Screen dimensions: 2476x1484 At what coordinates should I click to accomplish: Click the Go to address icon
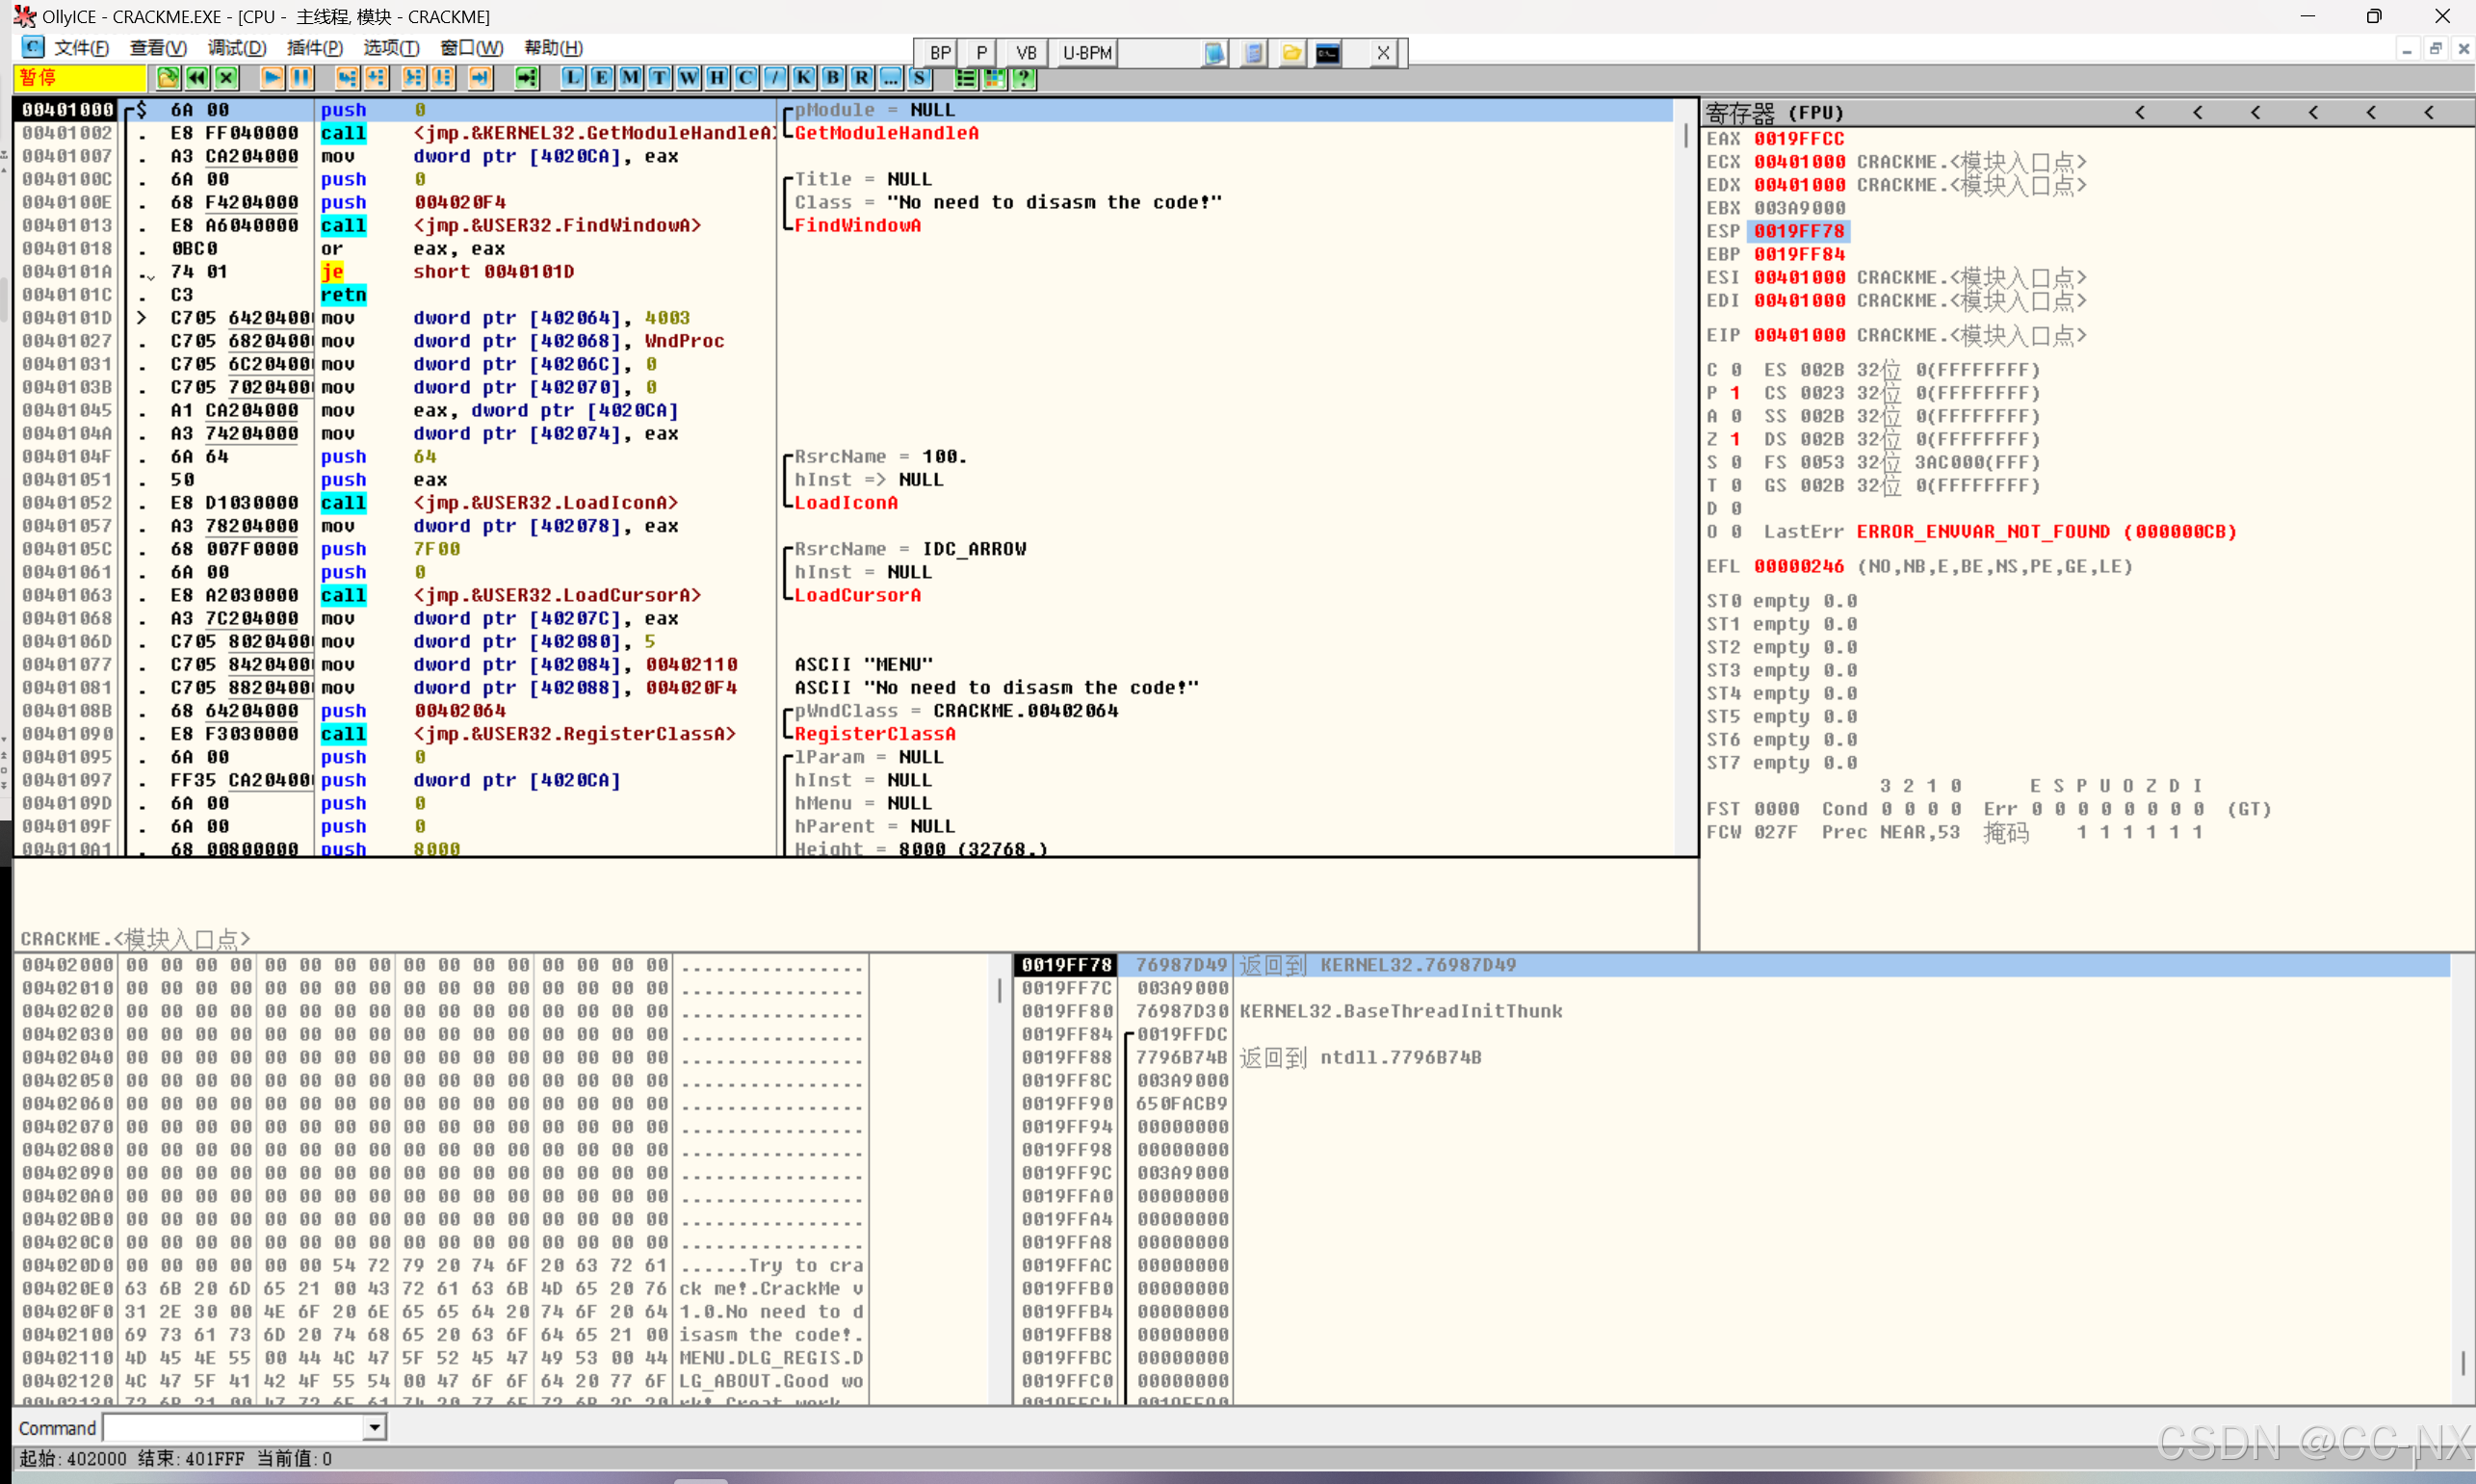tap(527, 78)
